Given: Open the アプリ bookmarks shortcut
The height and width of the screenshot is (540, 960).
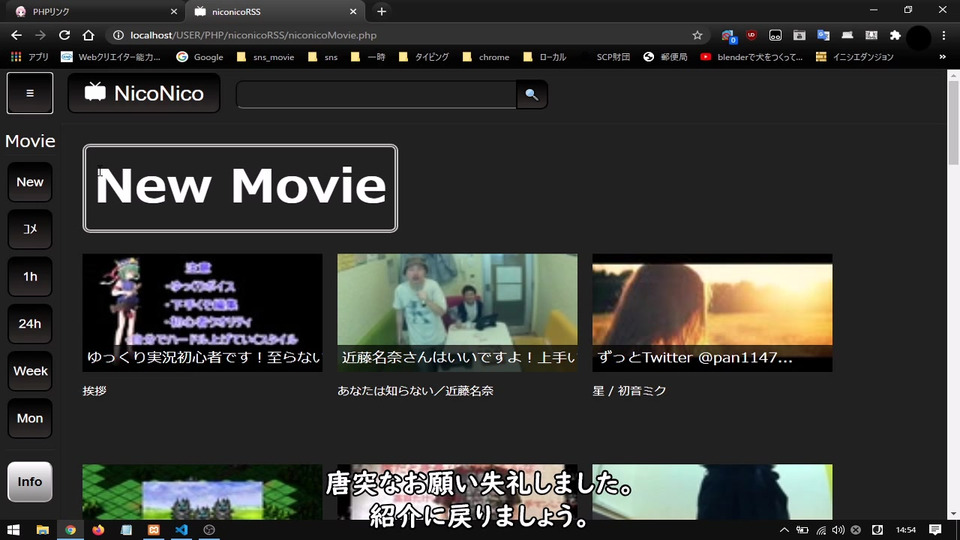Looking at the screenshot, I should click(x=30, y=57).
